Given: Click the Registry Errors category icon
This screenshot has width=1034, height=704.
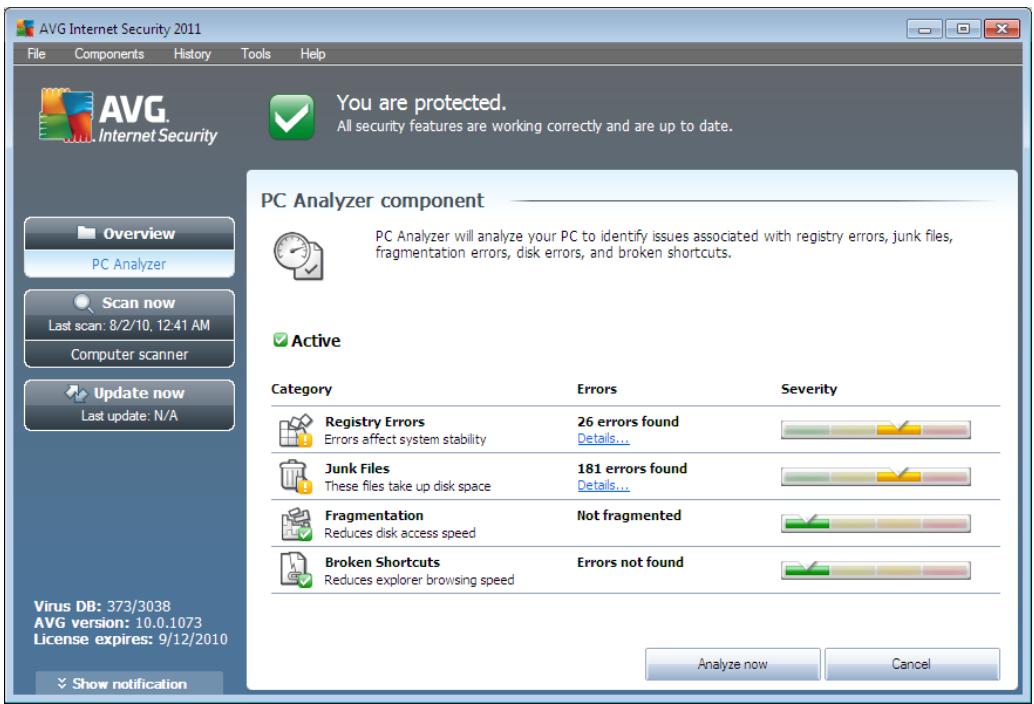Looking at the screenshot, I should (295, 430).
